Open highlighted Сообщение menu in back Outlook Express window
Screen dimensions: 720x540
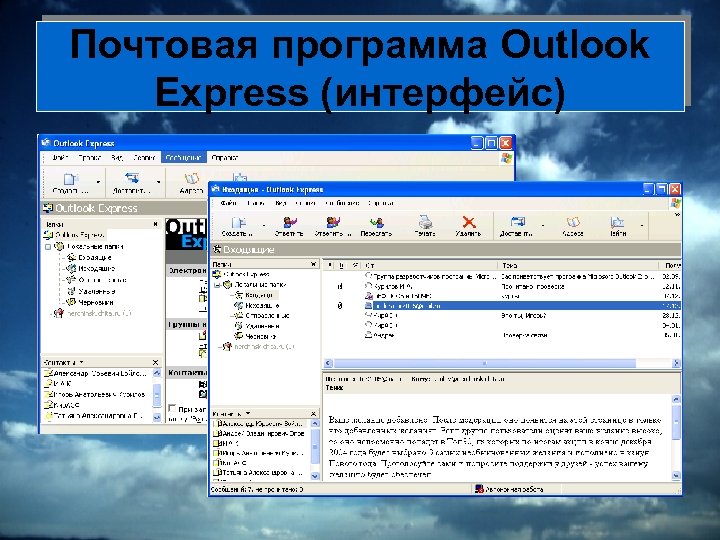(x=183, y=158)
